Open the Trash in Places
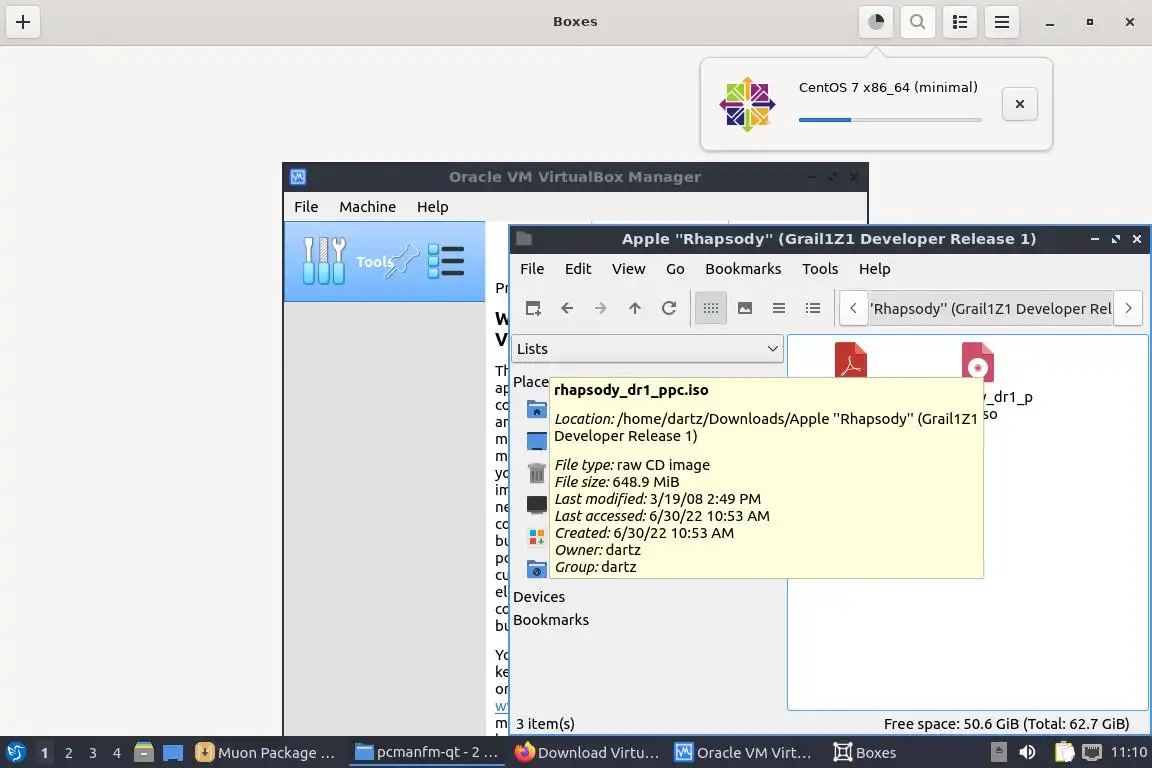Viewport: 1152px width, 768px height. pos(536,473)
